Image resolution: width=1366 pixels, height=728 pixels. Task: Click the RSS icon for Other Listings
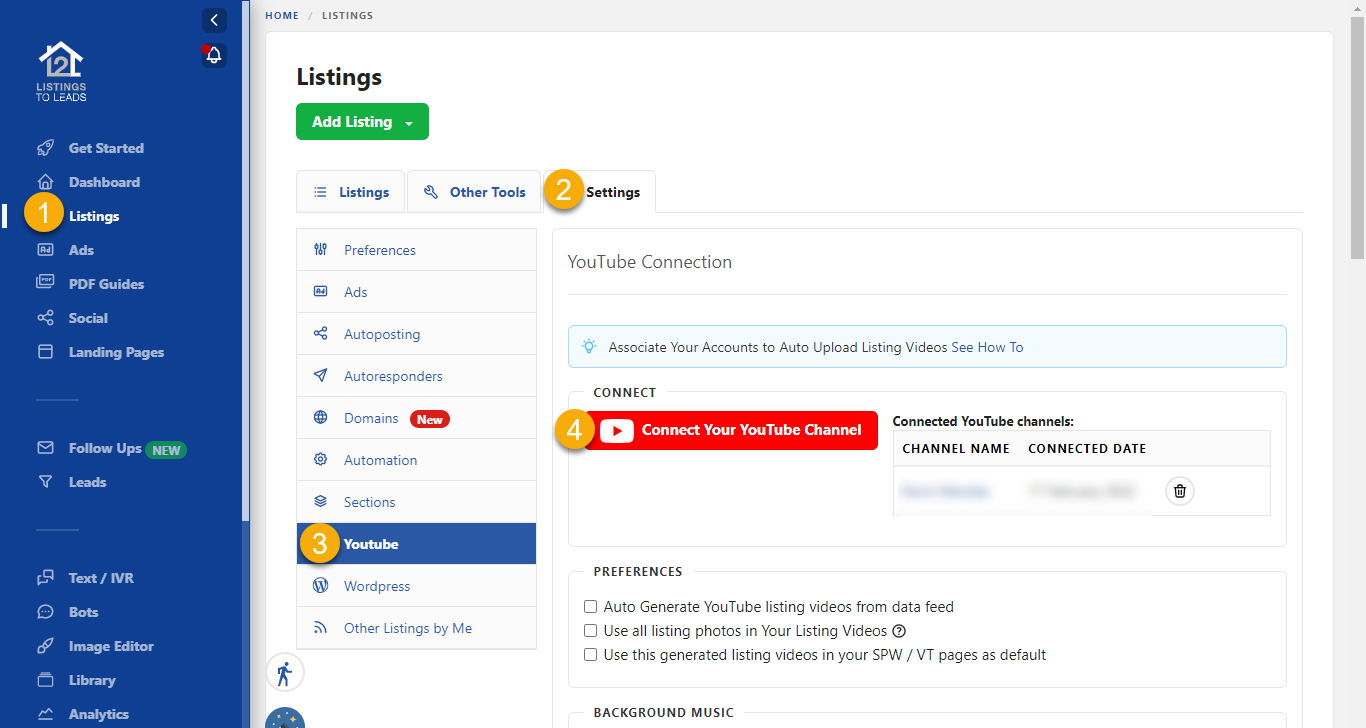point(320,628)
